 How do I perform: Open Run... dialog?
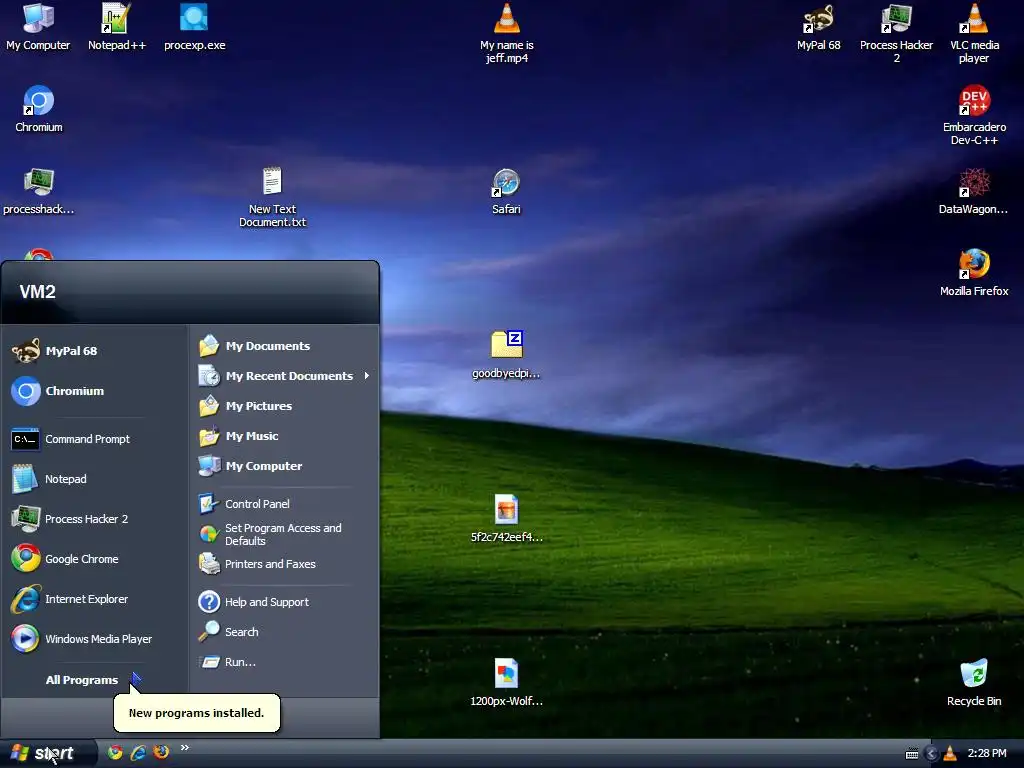285,662
